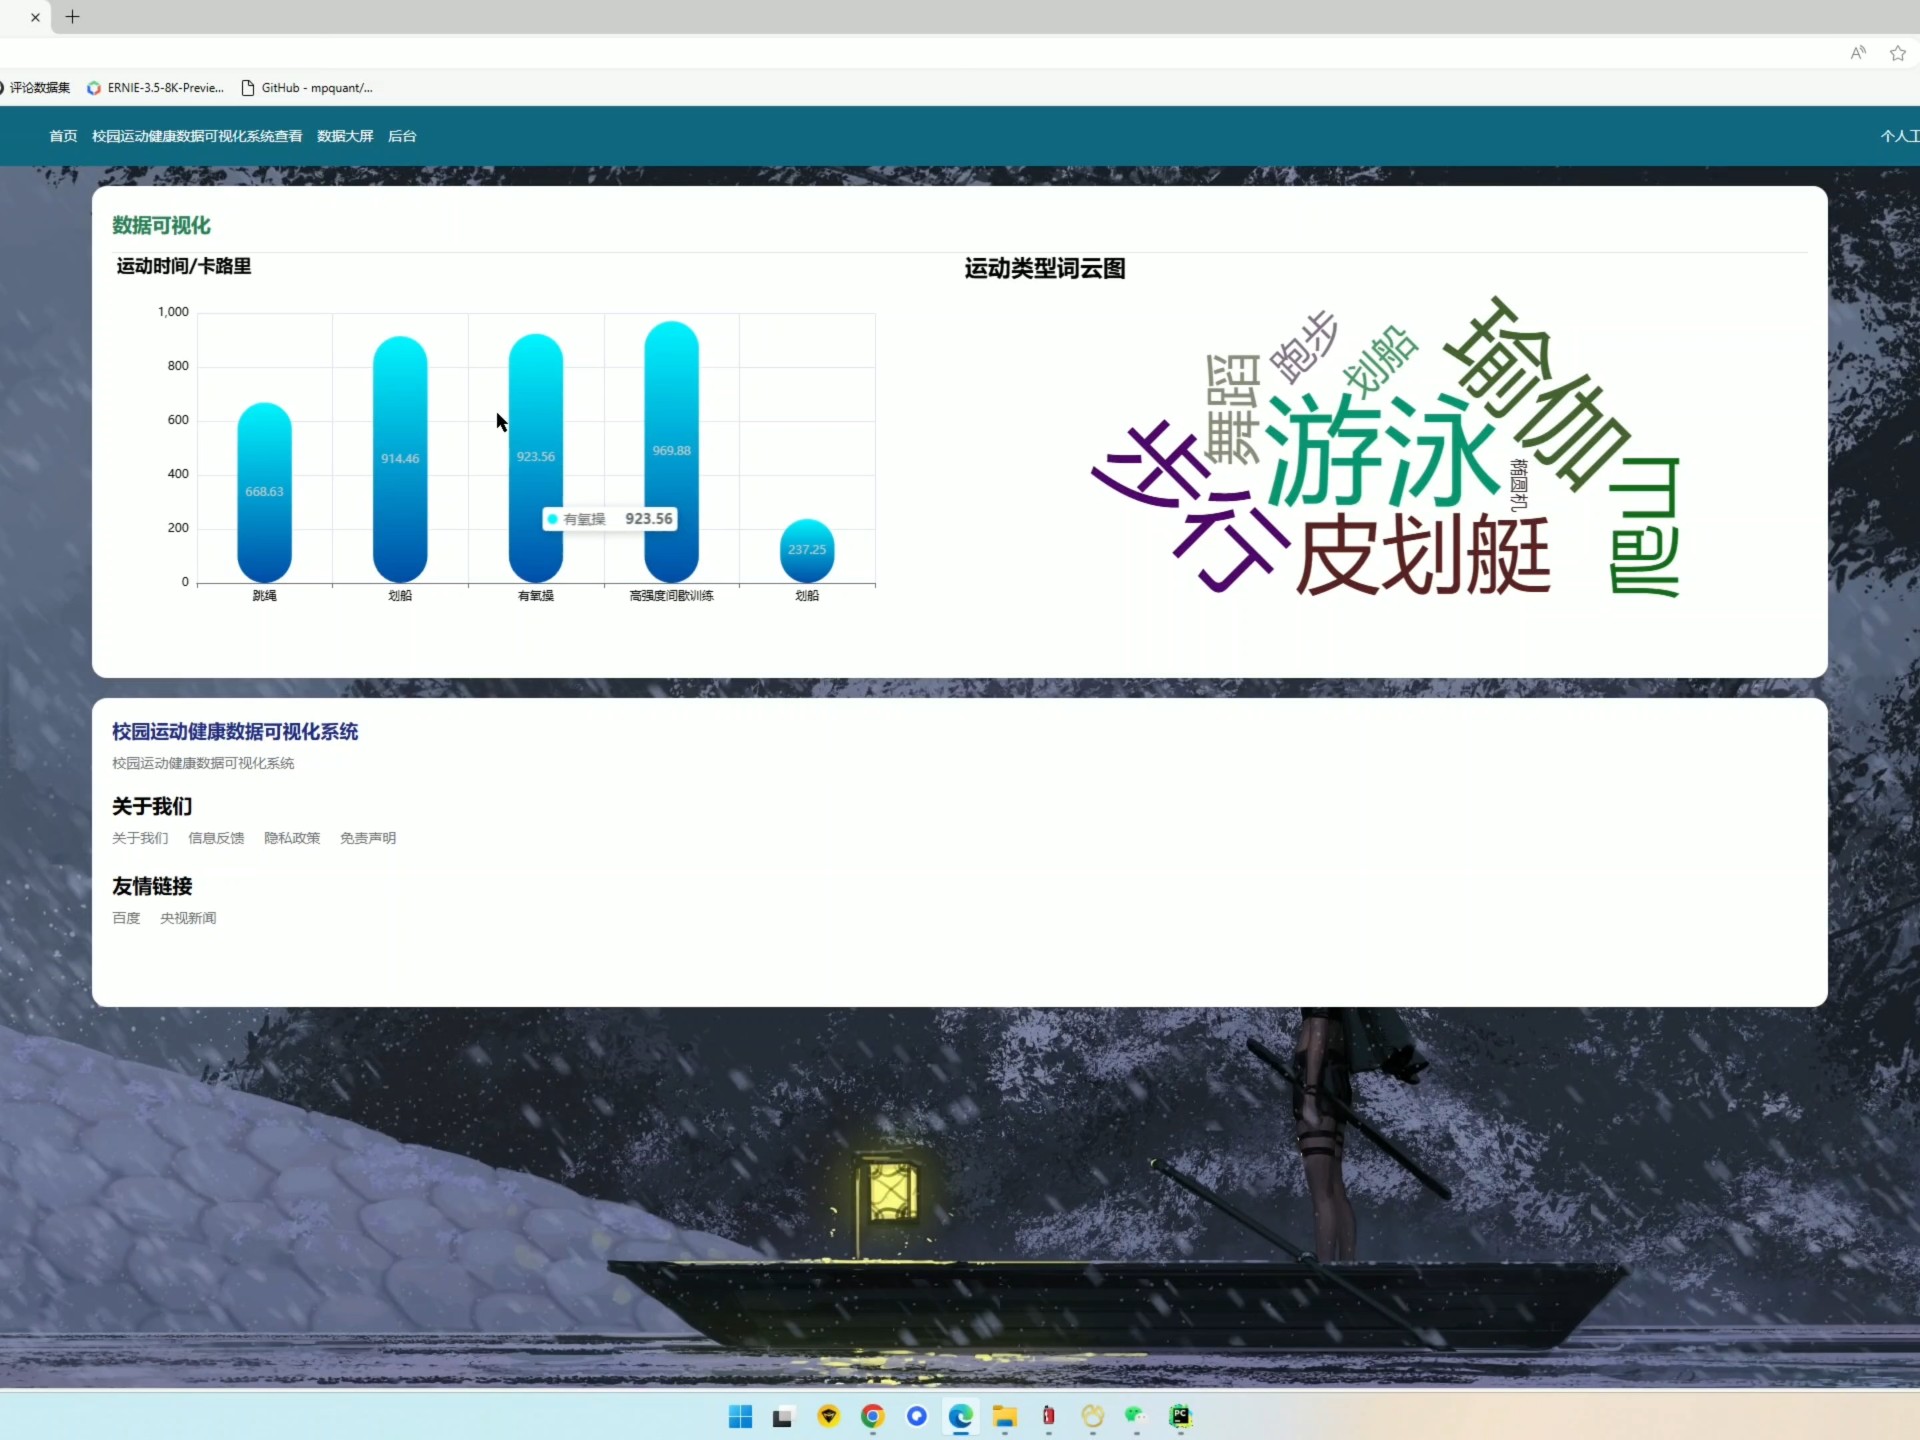Open Task View from the taskbar

(783, 1417)
